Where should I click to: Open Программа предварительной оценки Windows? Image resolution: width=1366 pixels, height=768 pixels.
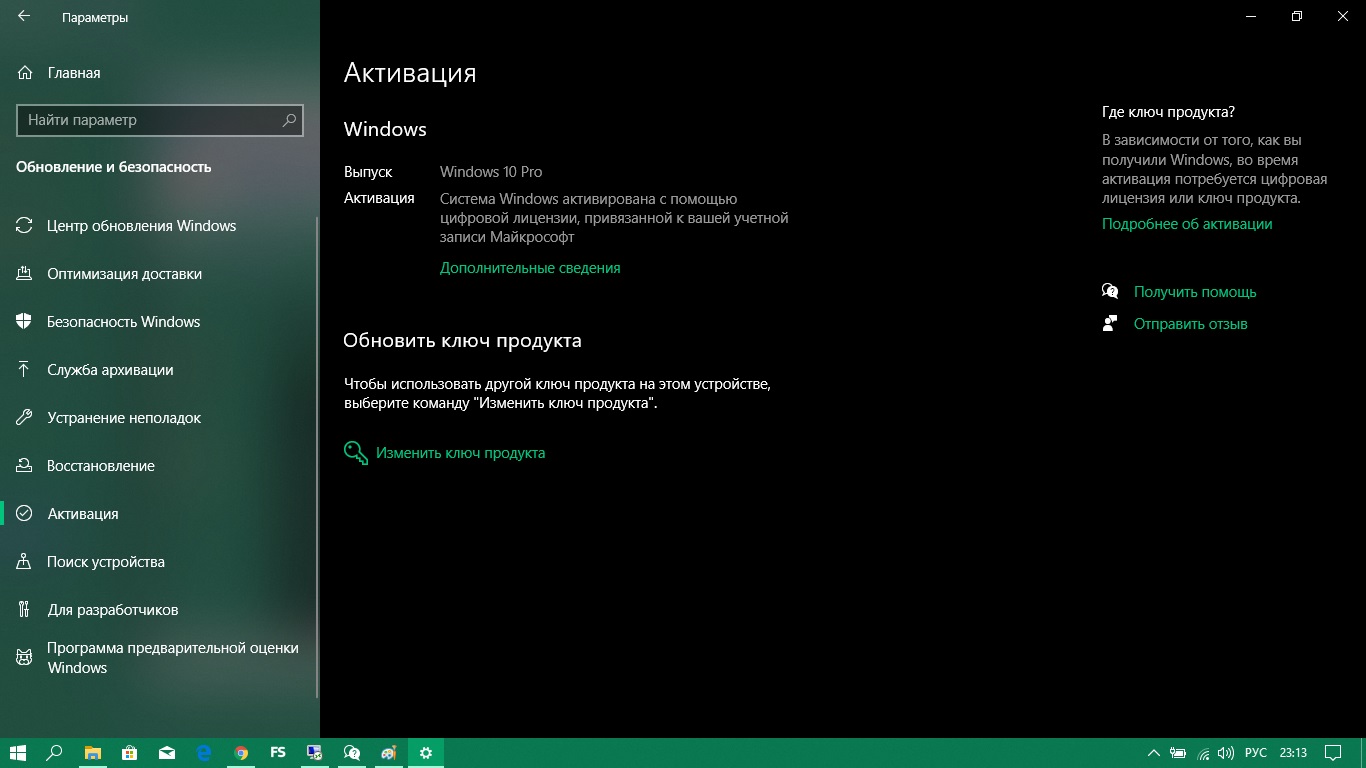tap(160, 658)
